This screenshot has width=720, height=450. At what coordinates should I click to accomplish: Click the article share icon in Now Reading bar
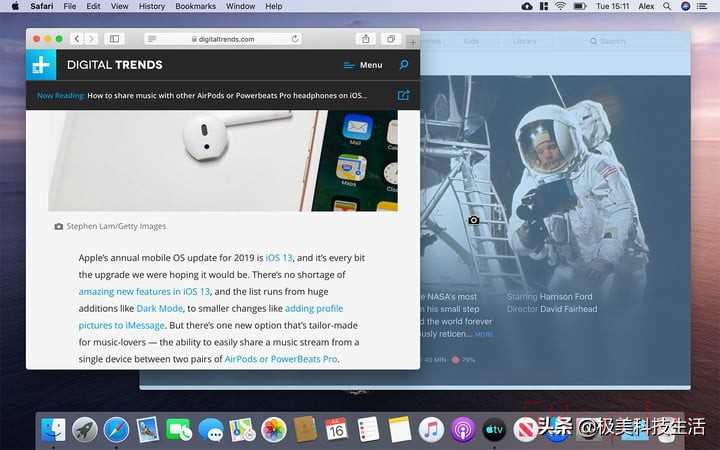pyautogui.click(x=403, y=96)
